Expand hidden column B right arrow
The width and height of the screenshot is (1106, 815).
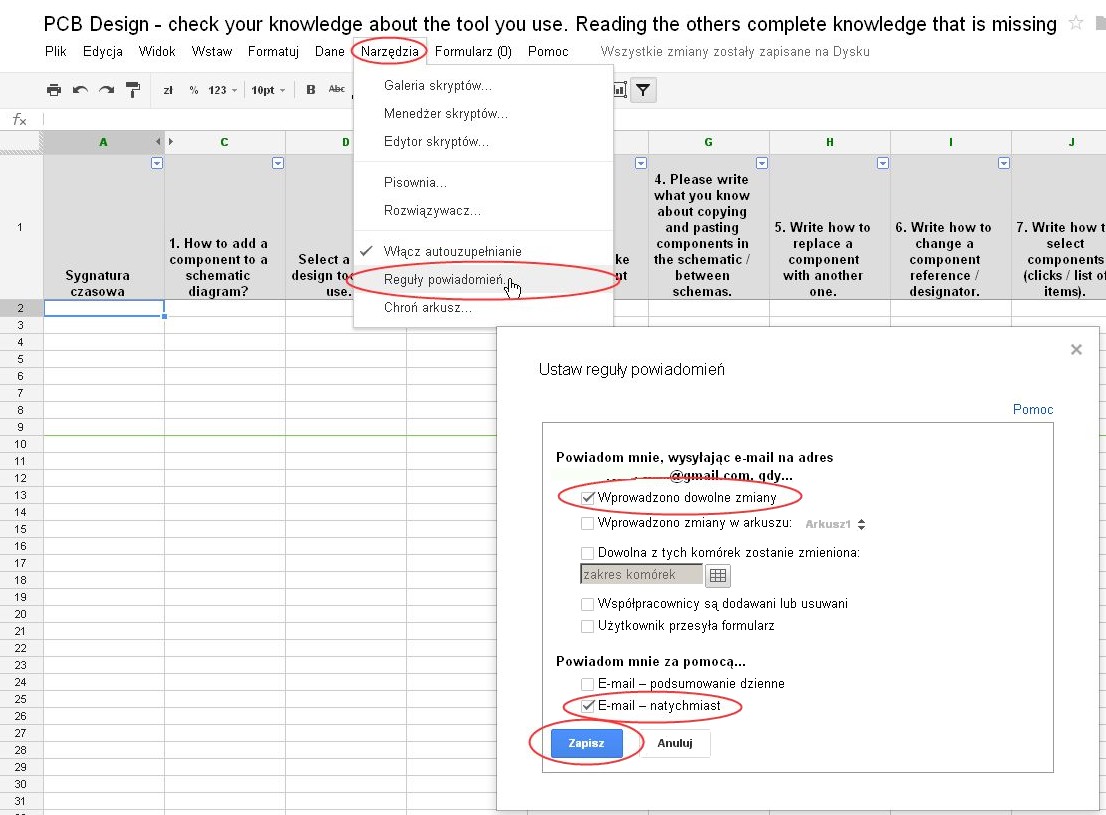171,142
